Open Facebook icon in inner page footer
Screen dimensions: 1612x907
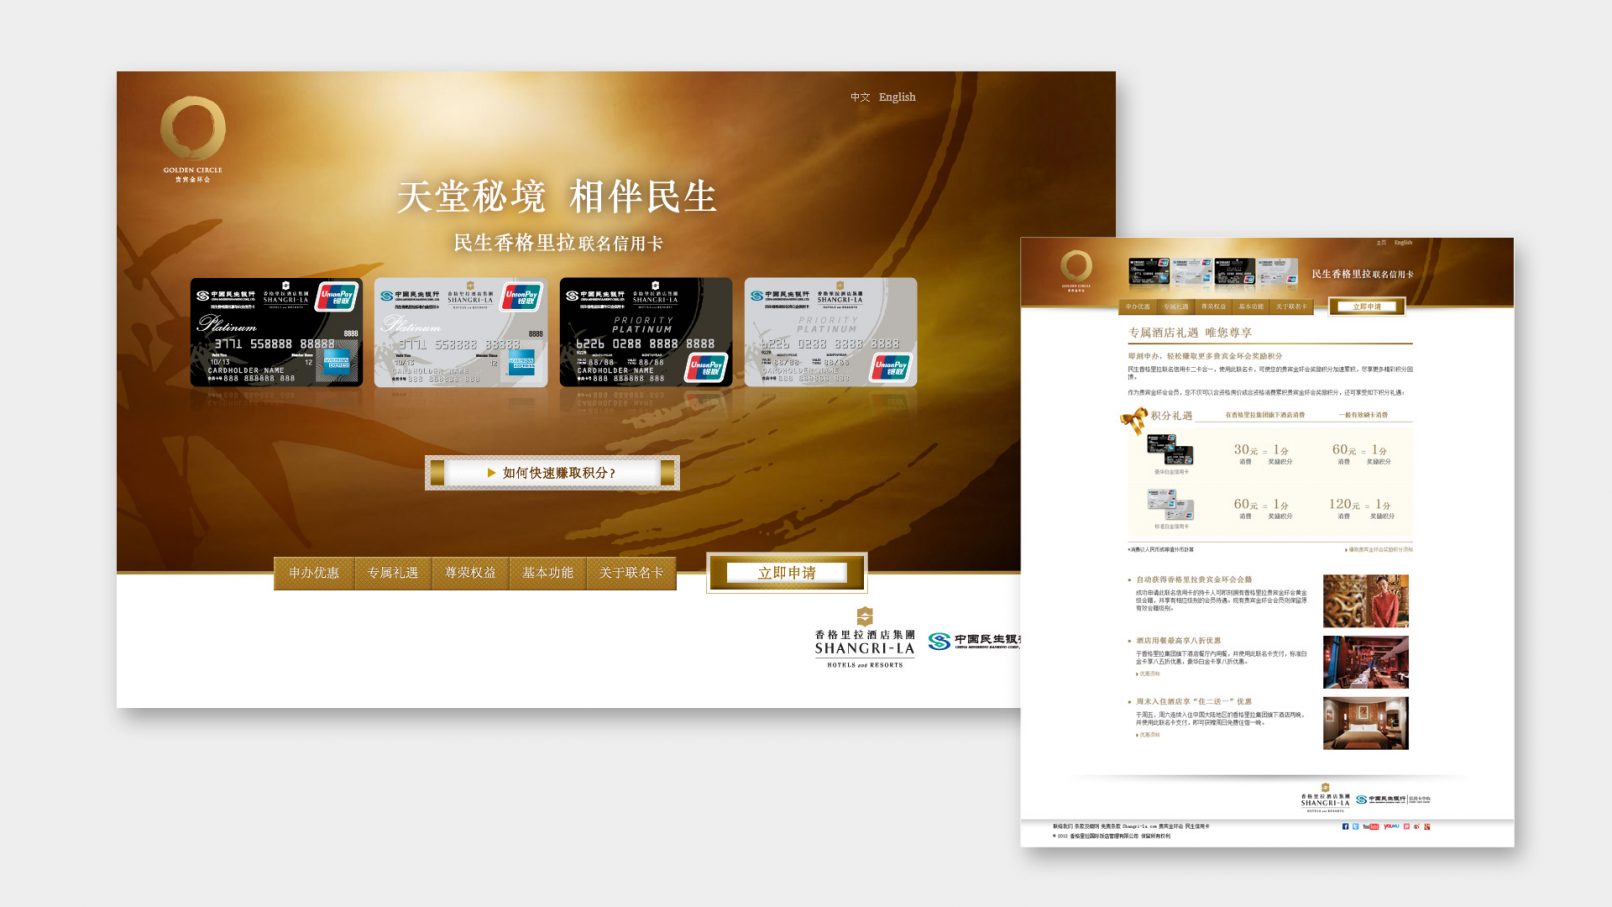(1345, 826)
